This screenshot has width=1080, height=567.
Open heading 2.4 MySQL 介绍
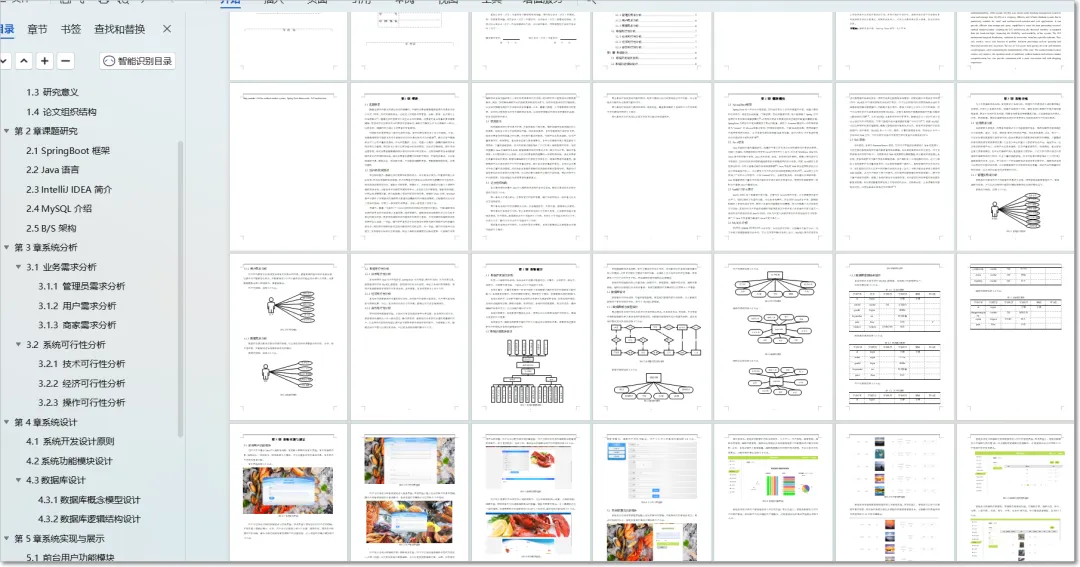point(59,209)
